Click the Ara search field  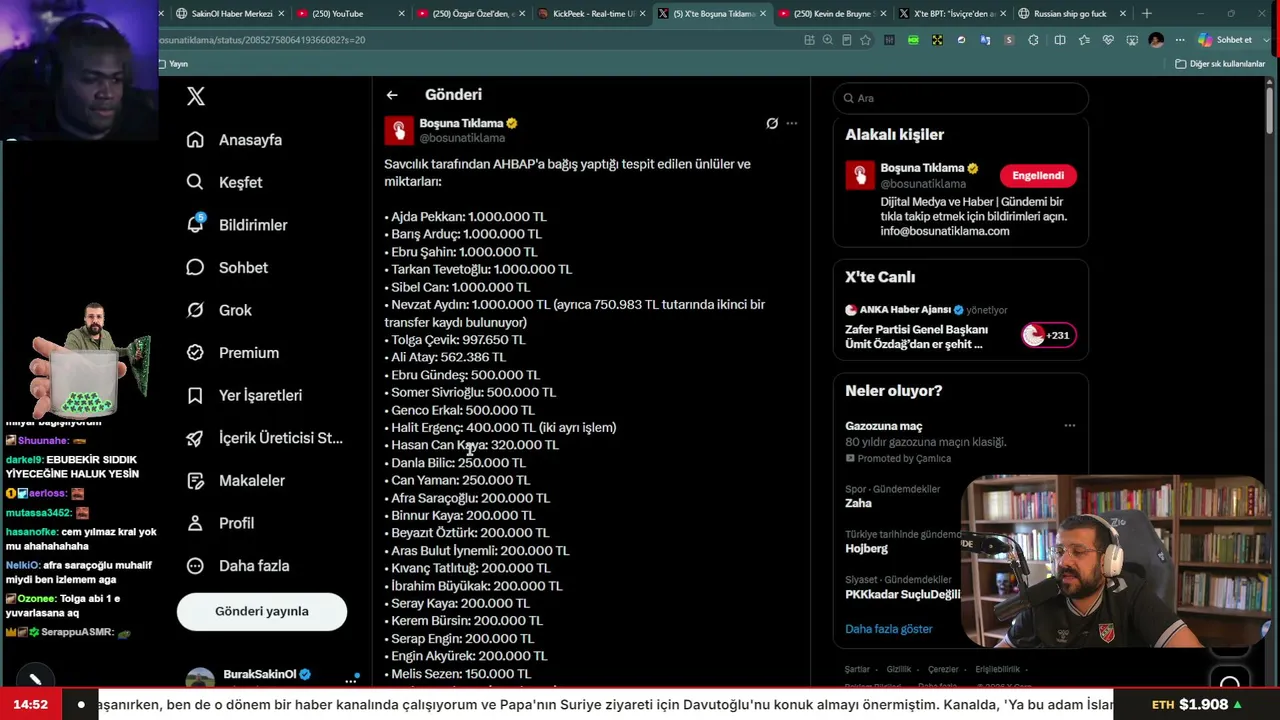click(960, 98)
